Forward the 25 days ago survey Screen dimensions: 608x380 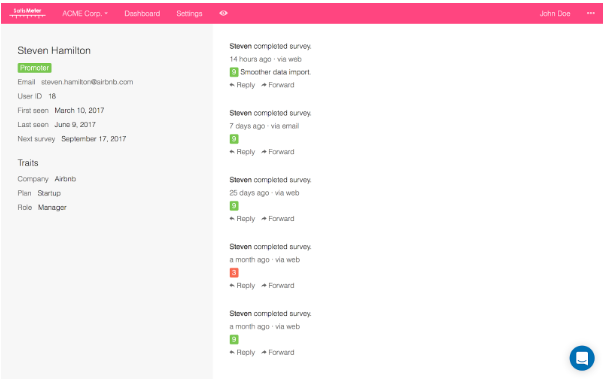[x=278, y=219]
